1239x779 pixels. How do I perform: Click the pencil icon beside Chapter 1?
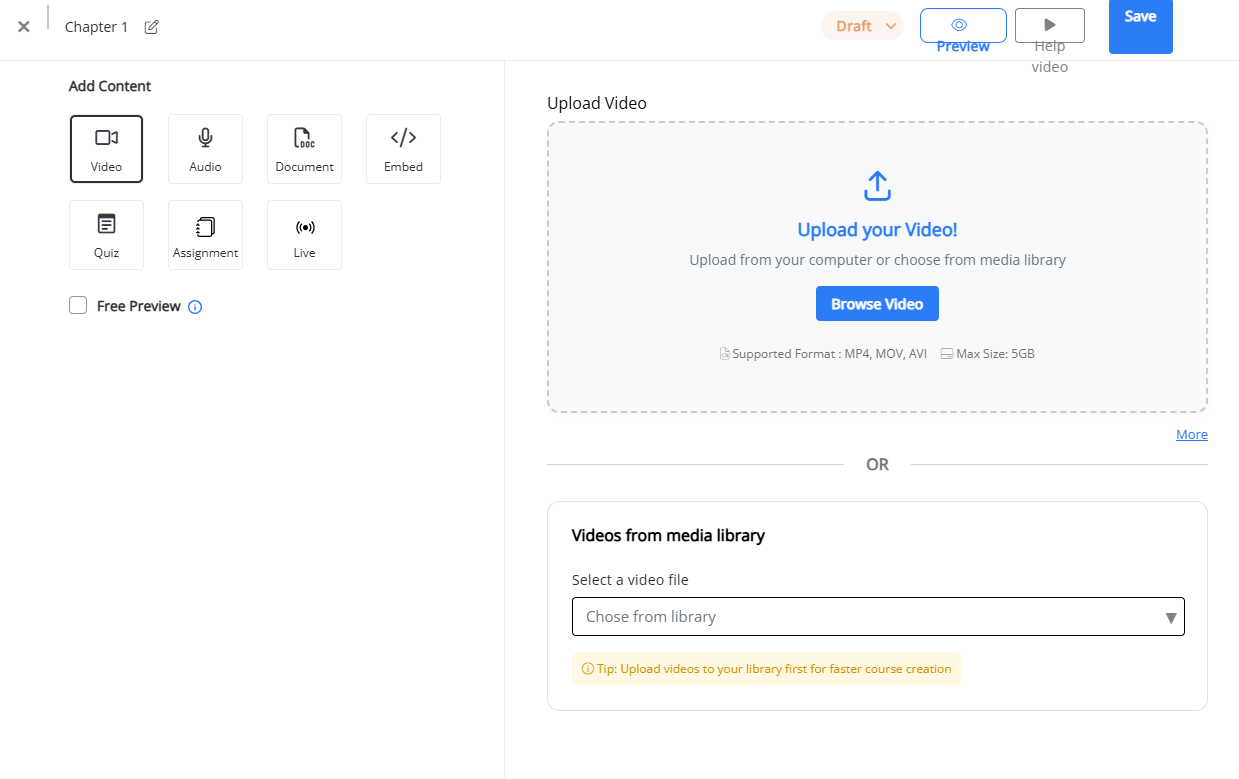[152, 27]
